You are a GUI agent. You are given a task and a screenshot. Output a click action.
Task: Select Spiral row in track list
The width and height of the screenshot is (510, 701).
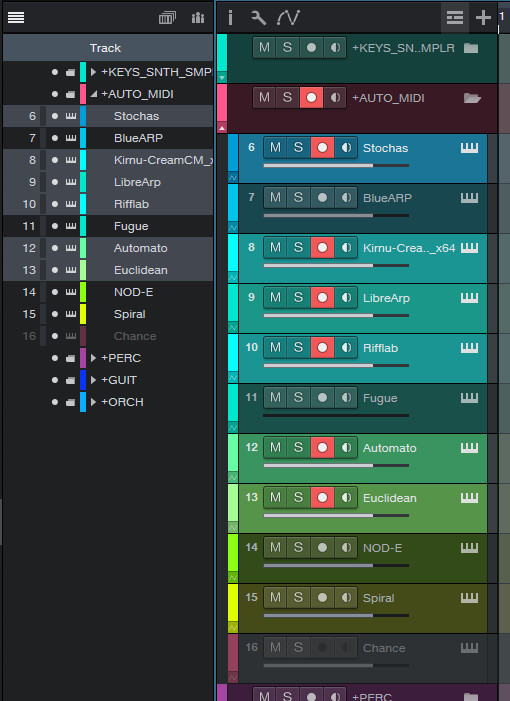[108, 314]
